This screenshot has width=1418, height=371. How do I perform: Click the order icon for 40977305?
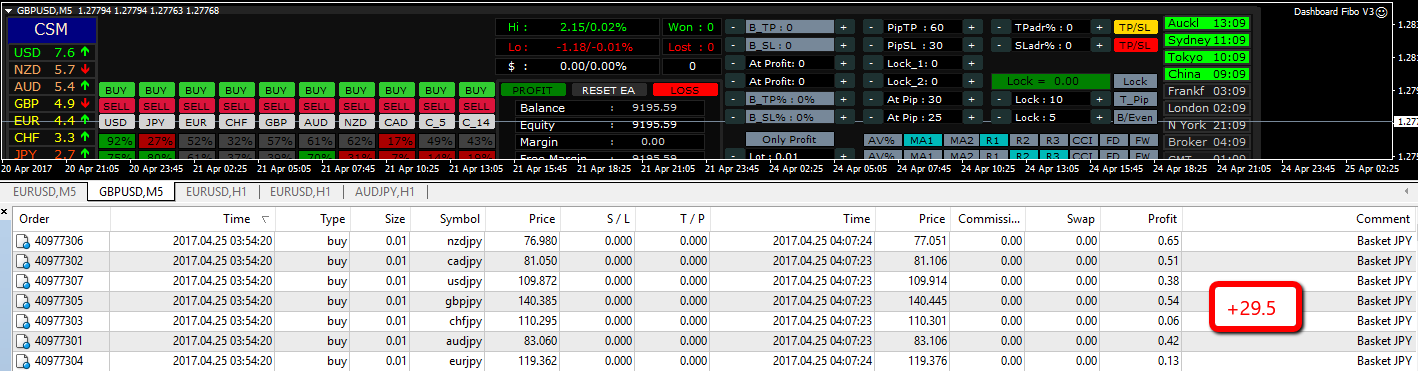tap(23, 301)
